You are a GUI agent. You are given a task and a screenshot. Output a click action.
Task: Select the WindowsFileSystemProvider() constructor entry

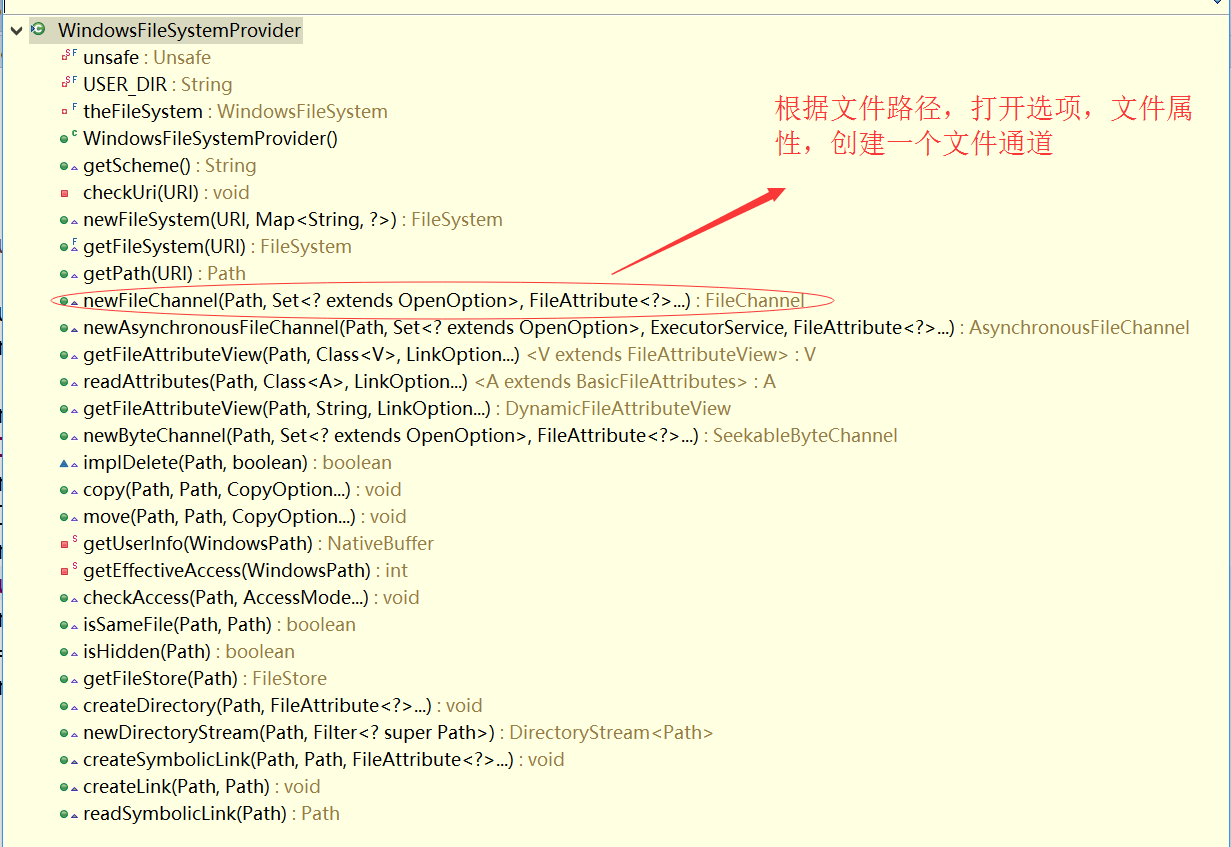point(210,139)
